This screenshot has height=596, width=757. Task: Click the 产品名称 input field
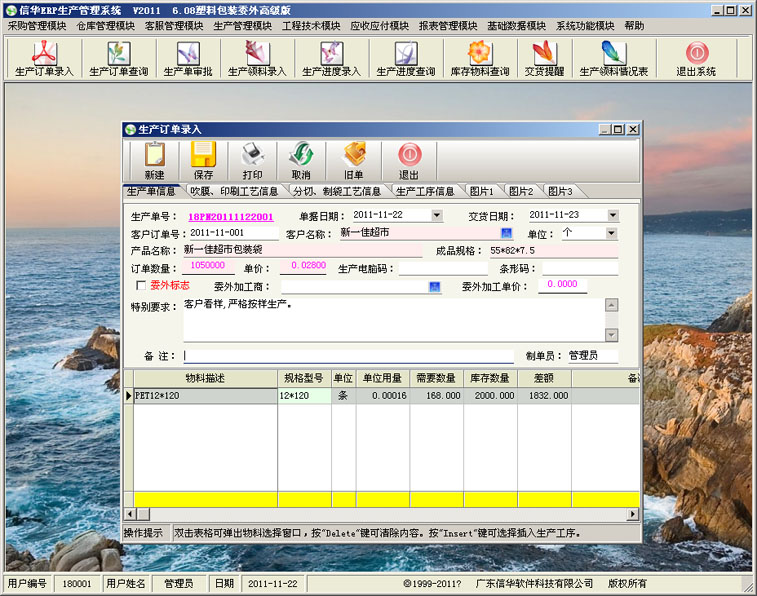[302, 250]
